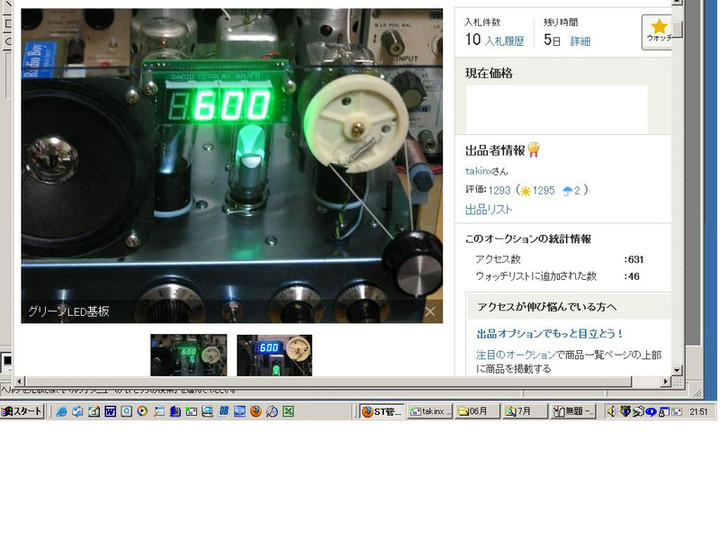720x540 pixels.
Task: Click 注目のオークション link
Action: point(515,354)
